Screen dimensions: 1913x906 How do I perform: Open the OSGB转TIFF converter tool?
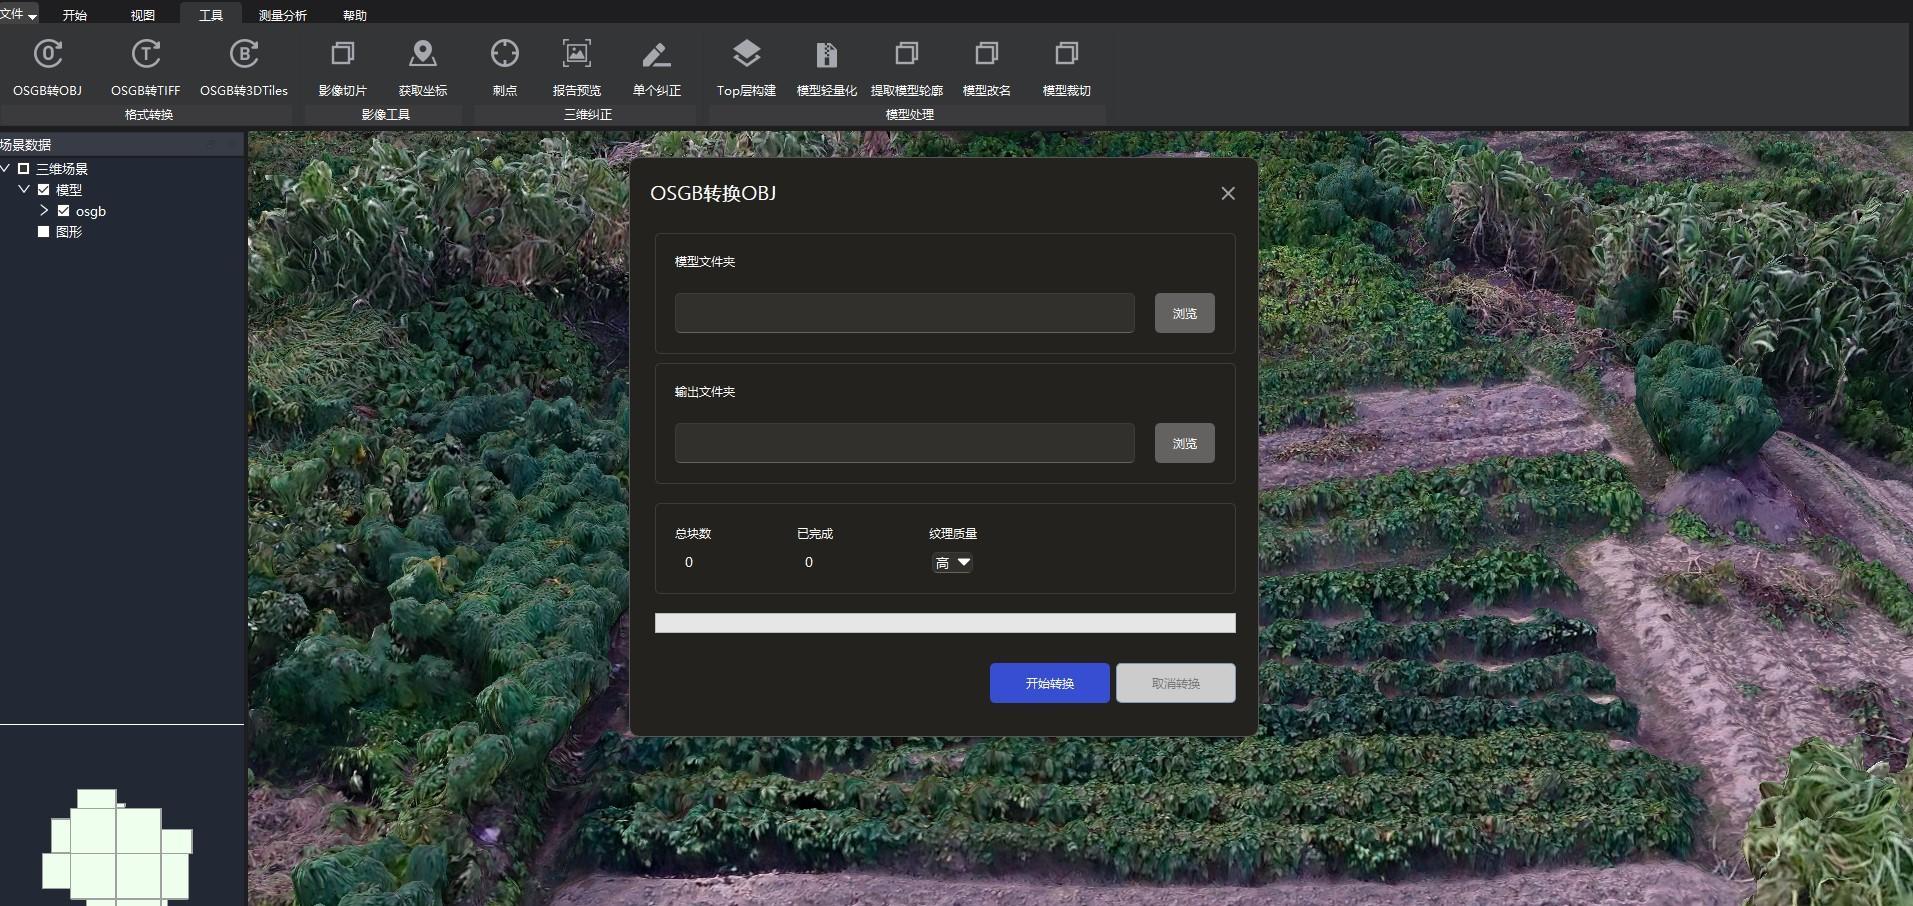145,55
